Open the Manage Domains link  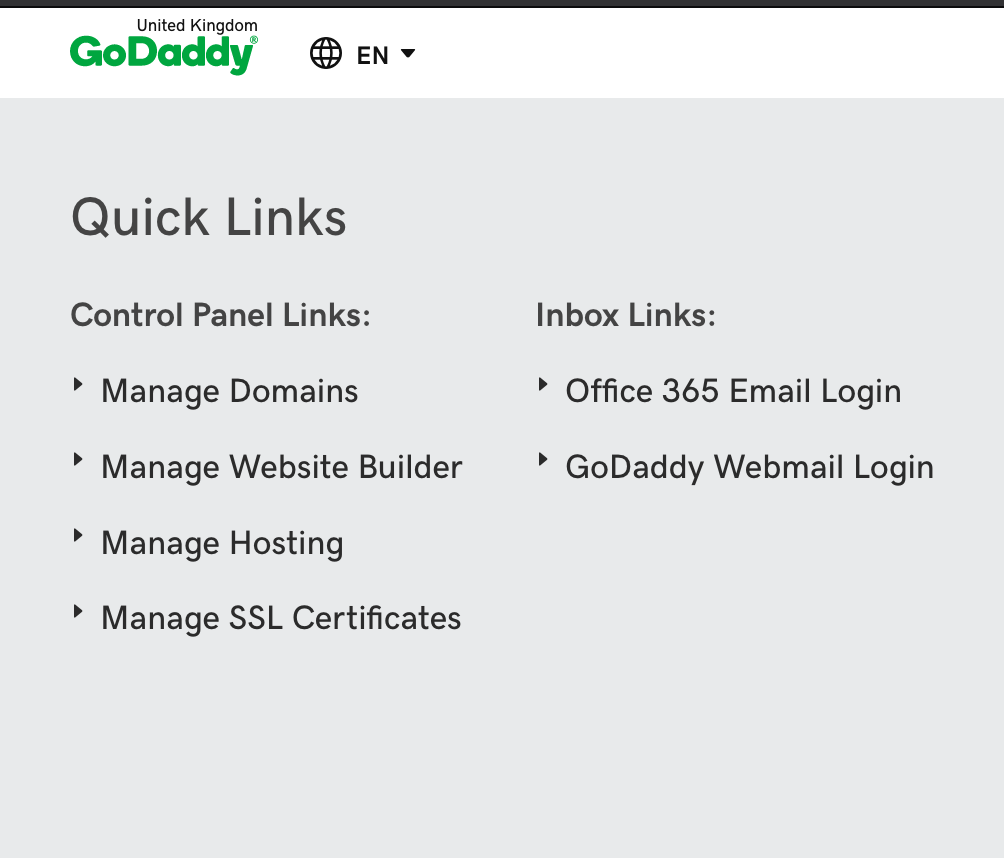[x=229, y=391]
